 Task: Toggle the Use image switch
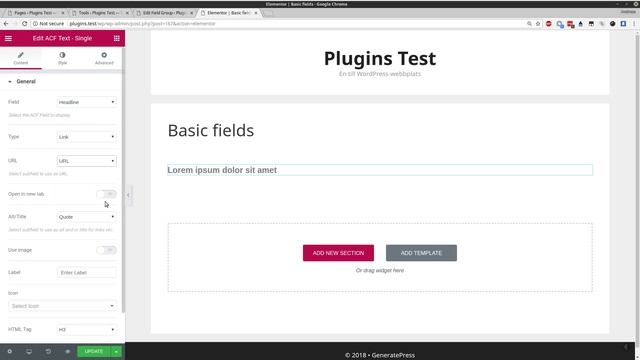[x=107, y=250]
